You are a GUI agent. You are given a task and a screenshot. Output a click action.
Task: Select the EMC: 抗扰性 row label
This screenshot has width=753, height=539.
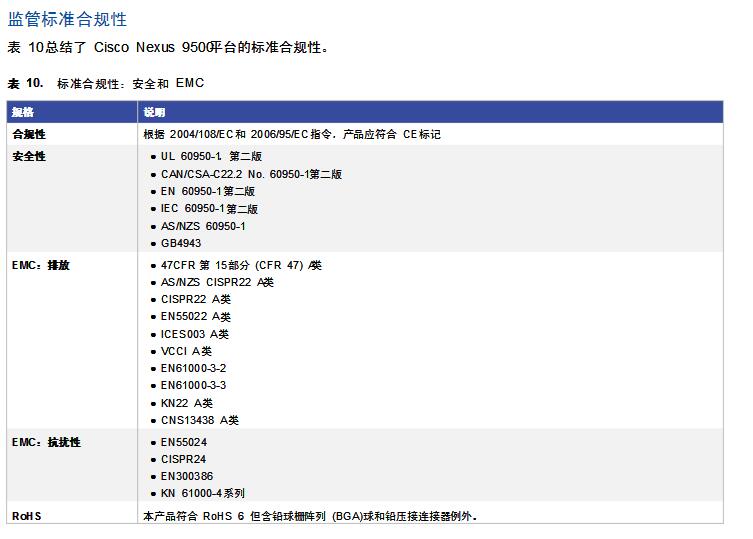(x=47, y=442)
